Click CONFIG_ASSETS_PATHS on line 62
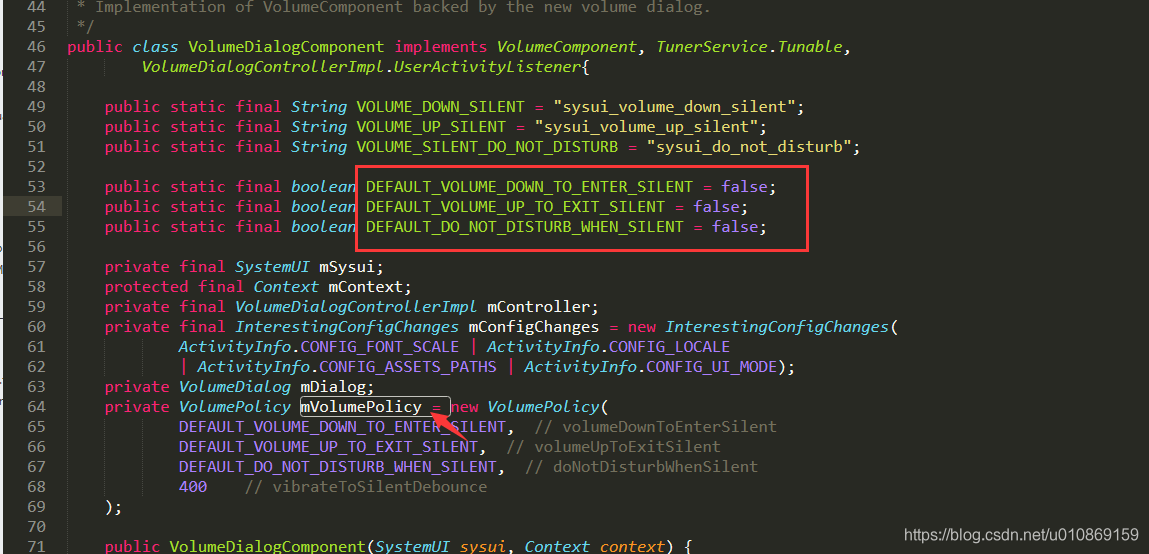The width and height of the screenshot is (1149, 554). tap(407, 367)
